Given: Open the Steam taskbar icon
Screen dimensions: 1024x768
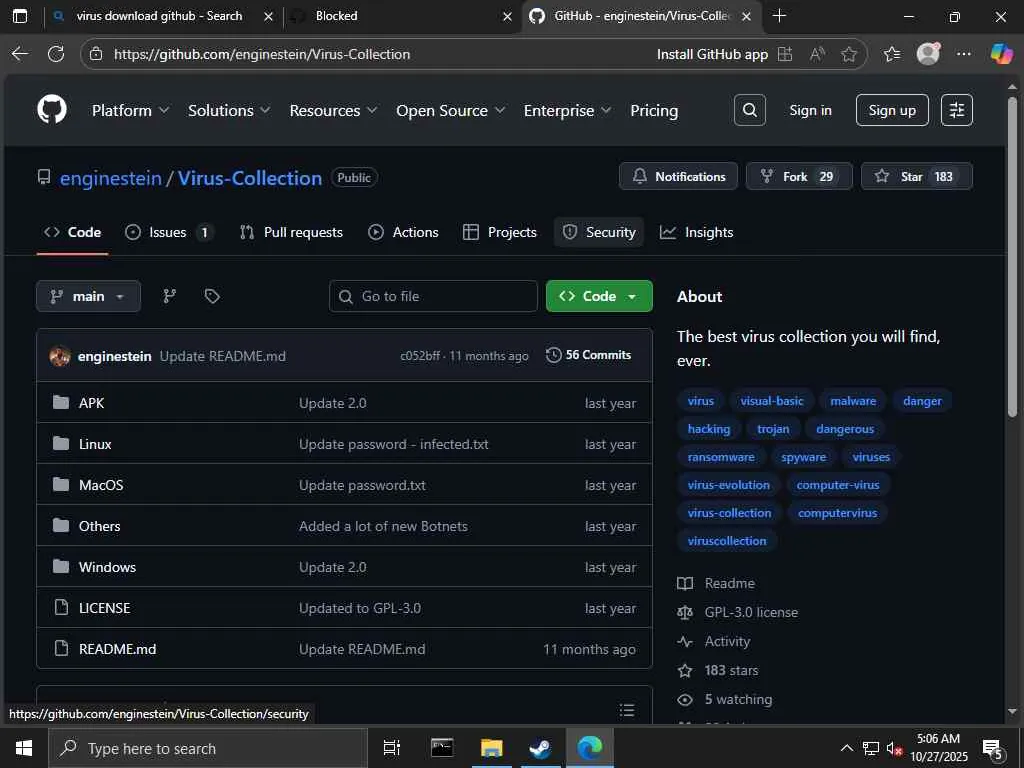Looking at the screenshot, I should (540, 748).
